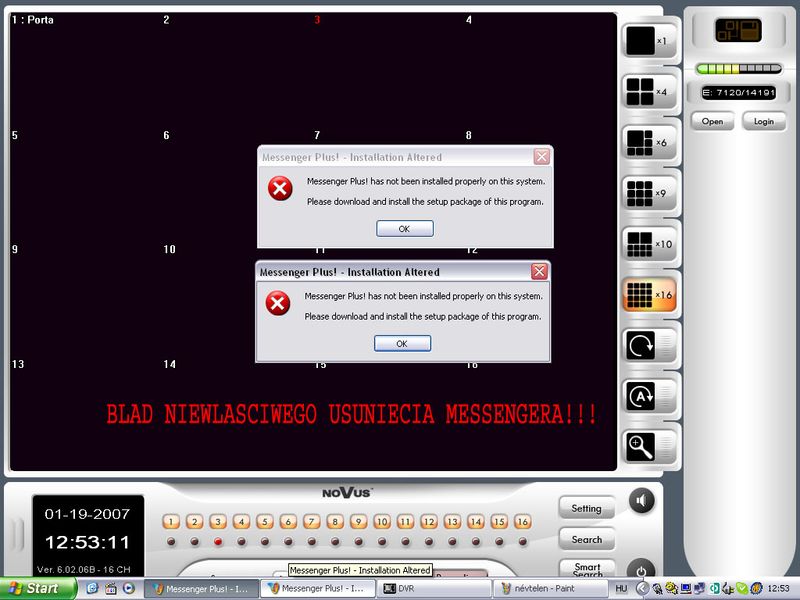Viewport: 800px width, 600px height.
Task: Select channel 15 button
Action: click(499, 521)
